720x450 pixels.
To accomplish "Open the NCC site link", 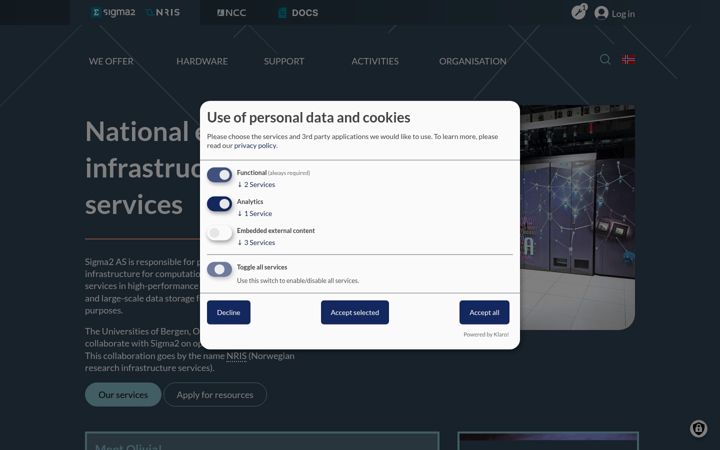I will [231, 13].
